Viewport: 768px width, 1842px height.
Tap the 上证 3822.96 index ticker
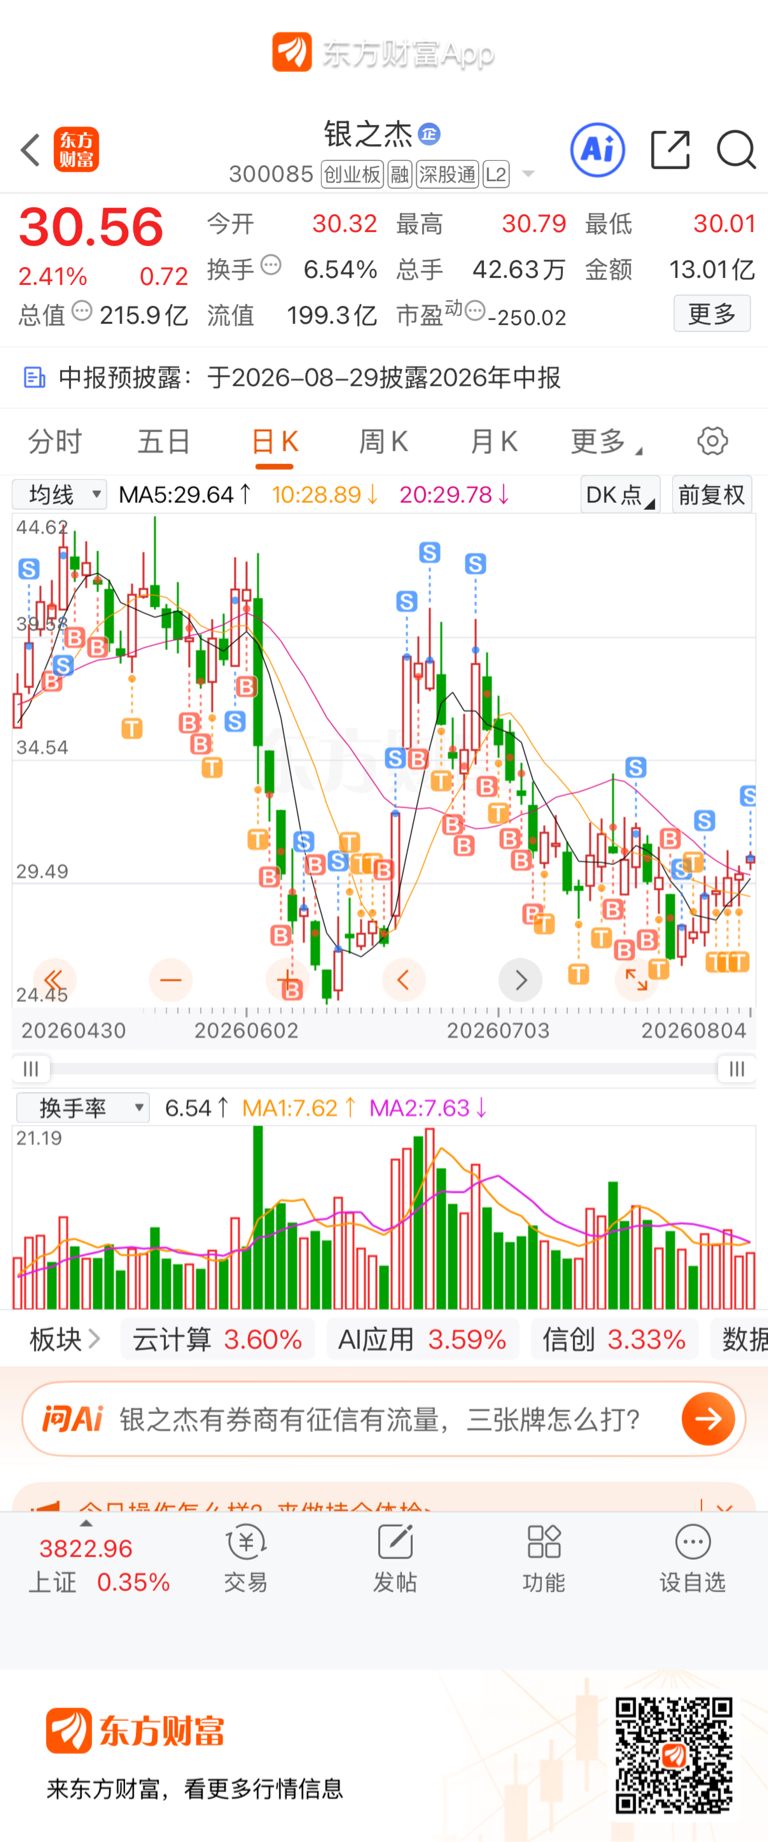[x=99, y=1565]
